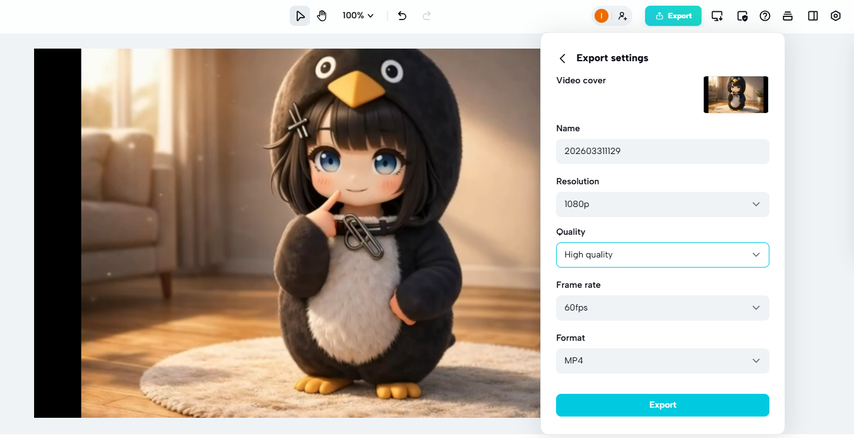Click the "Frame rate" label

[x=578, y=285]
